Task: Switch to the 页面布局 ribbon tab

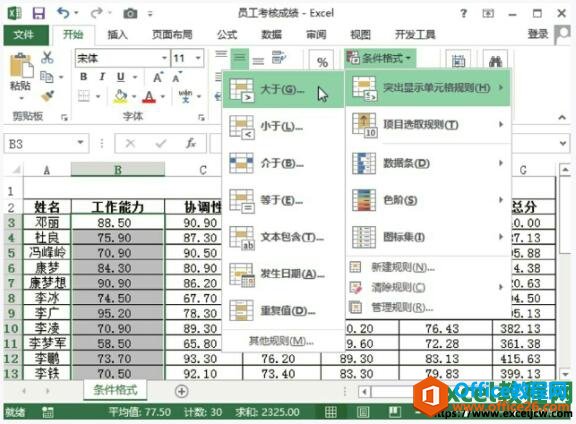Action: (173, 35)
